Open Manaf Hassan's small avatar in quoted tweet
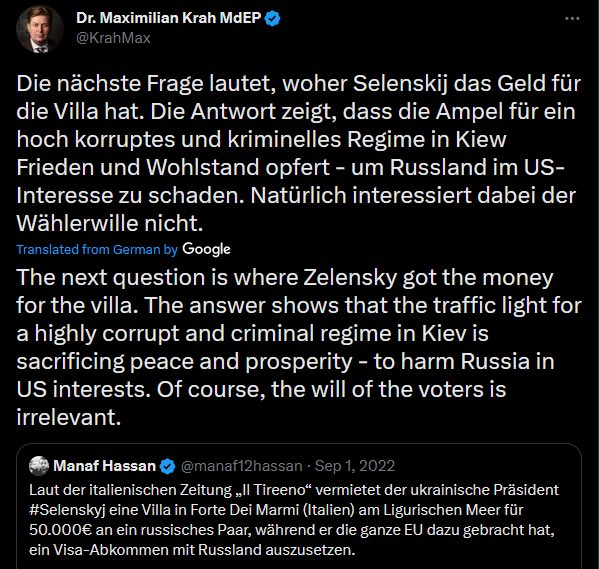599x569 pixels. 39,466
